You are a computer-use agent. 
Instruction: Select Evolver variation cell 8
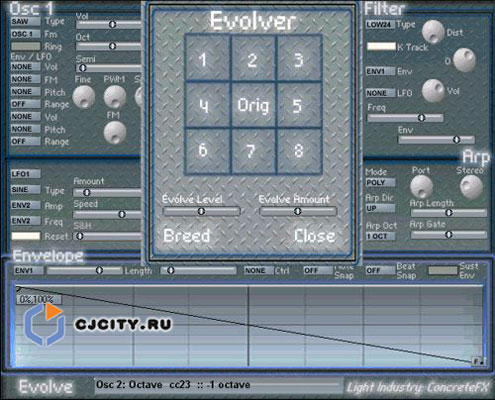pyautogui.click(x=299, y=151)
